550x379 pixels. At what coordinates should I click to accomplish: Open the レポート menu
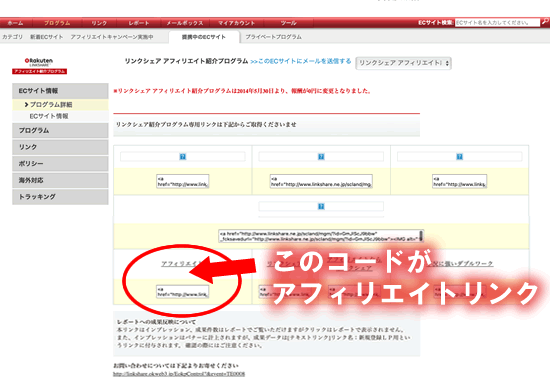click(139, 23)
